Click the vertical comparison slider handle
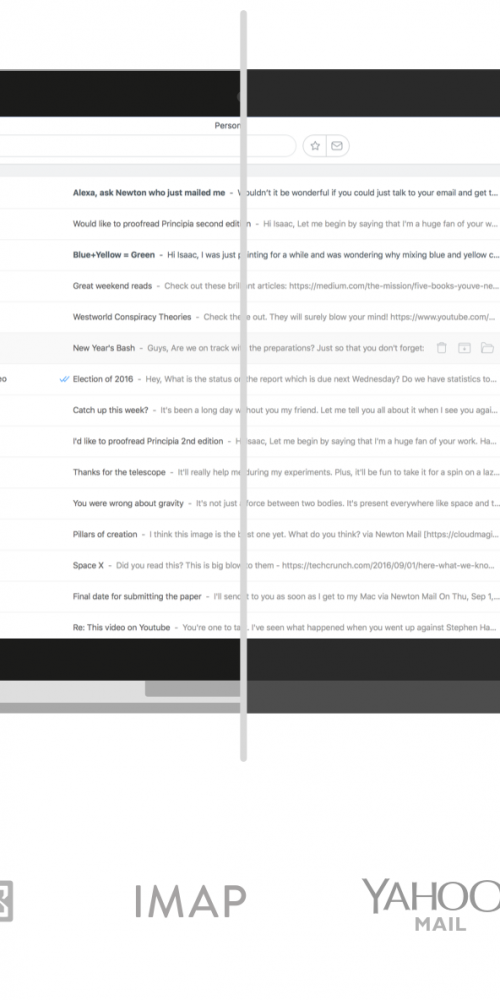 coord(243,385)
